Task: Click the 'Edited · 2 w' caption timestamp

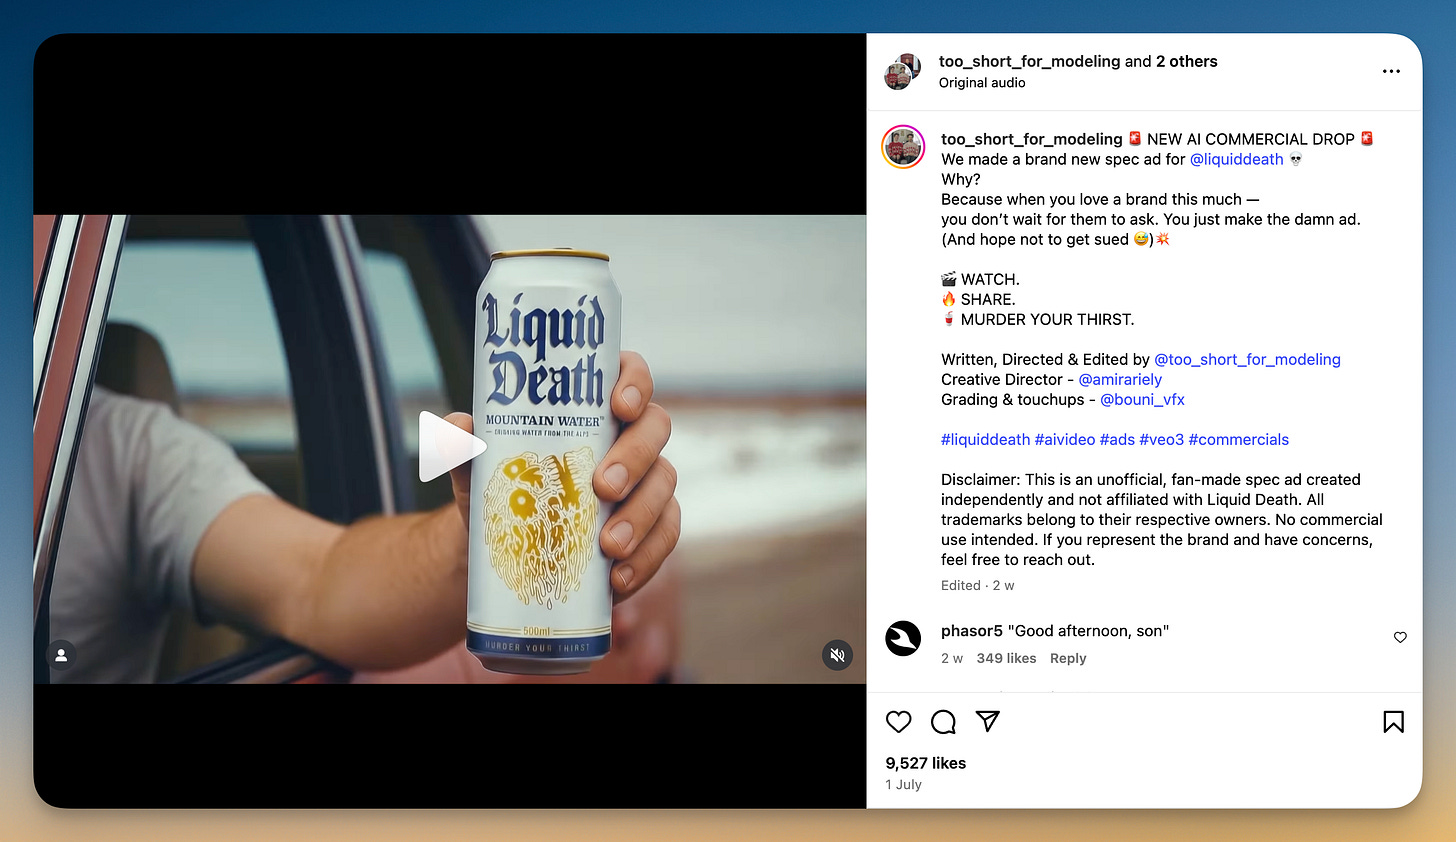Action: tap(977, 586)
